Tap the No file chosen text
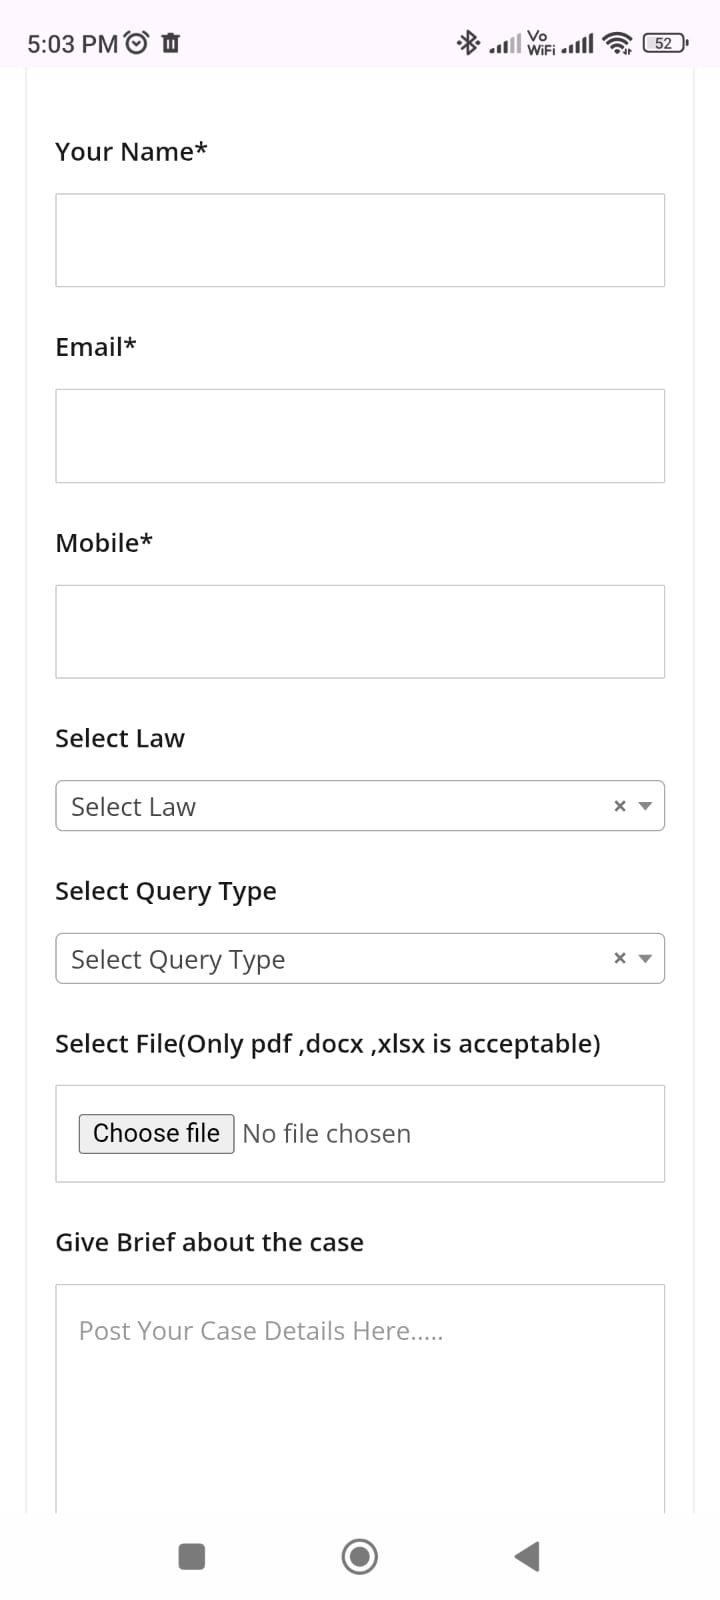Image resolution: width=720 pixels, height=1600 pixels. click(326, 1134)
